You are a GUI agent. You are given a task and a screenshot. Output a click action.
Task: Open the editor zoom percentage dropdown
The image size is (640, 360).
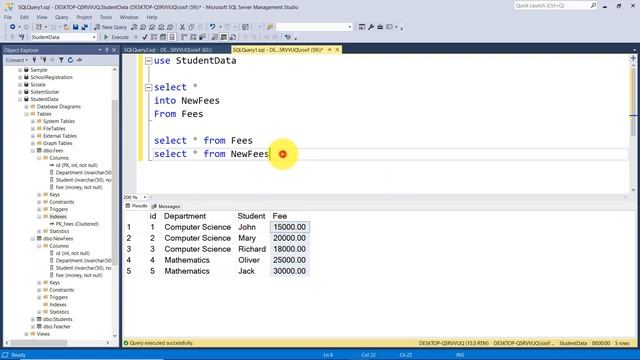click(x=144, y=197)
